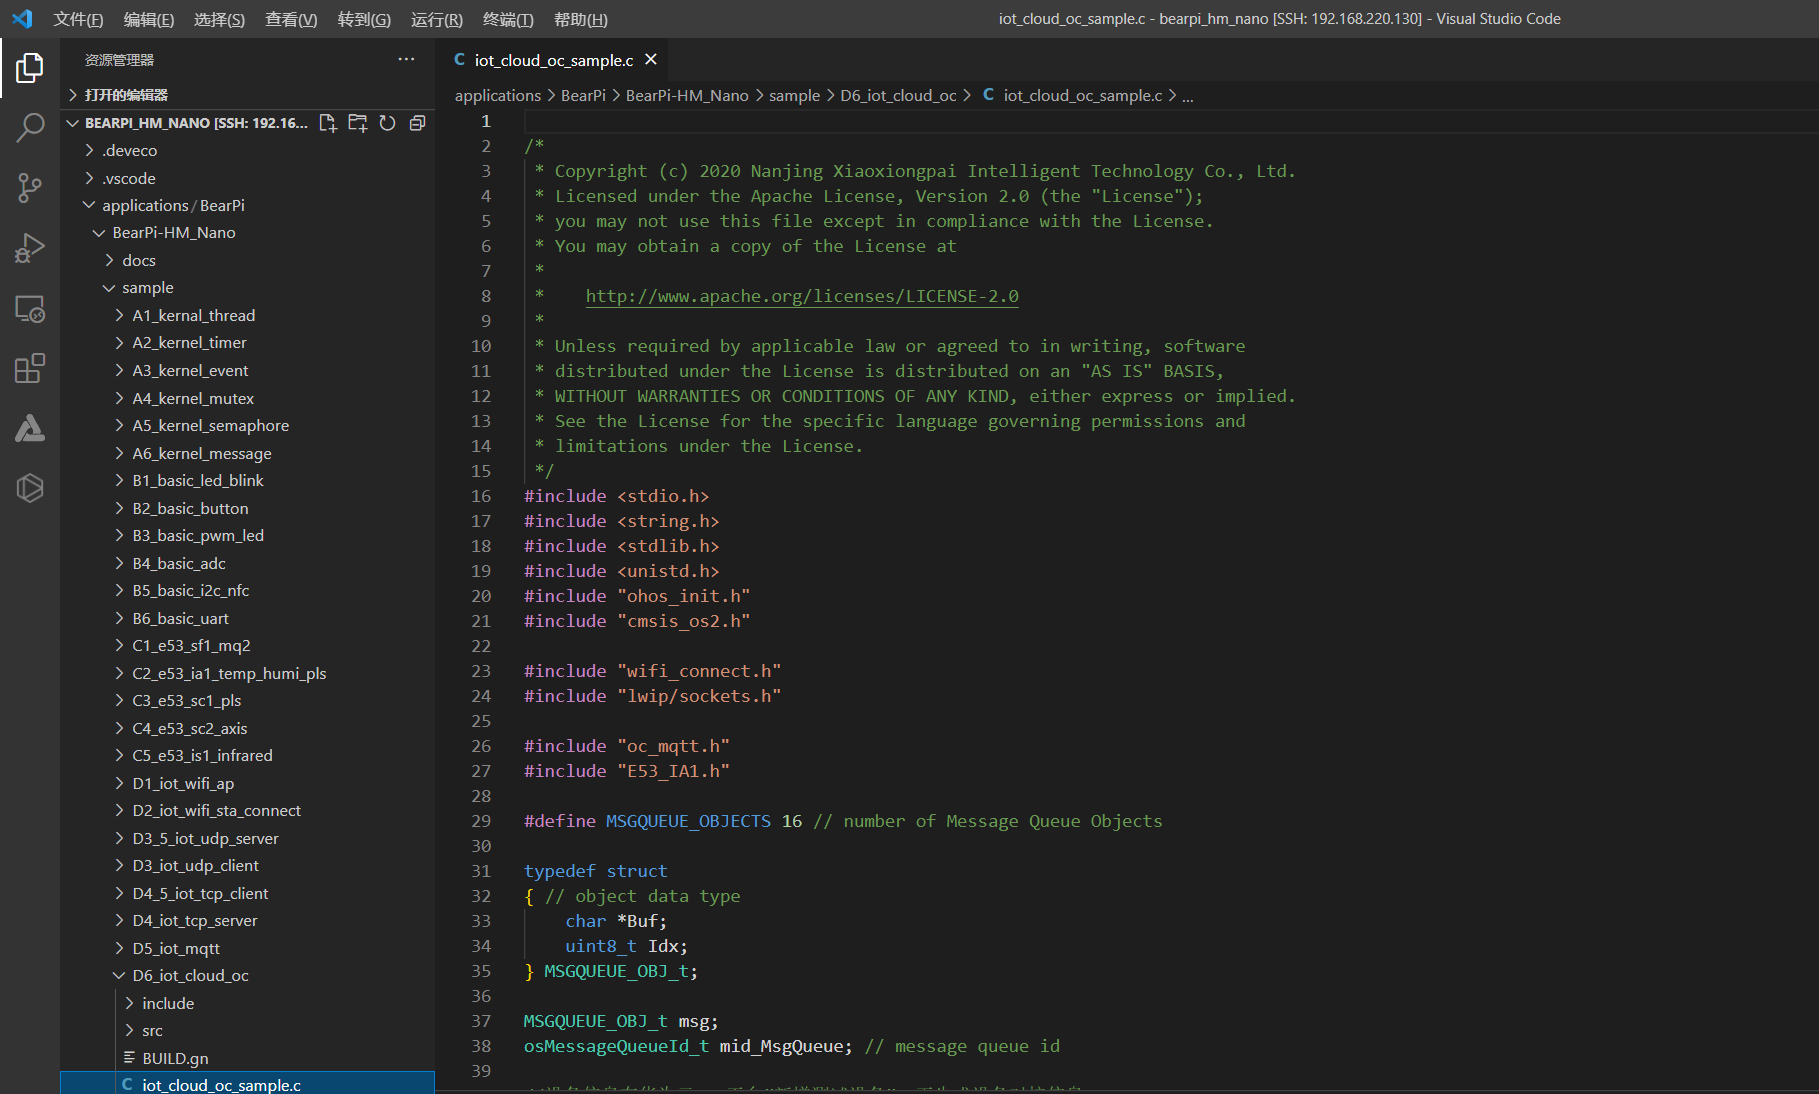Collapse the sample folder
The width and height of the screenshot is (1819, 1094).
click(x=247, y=287)
